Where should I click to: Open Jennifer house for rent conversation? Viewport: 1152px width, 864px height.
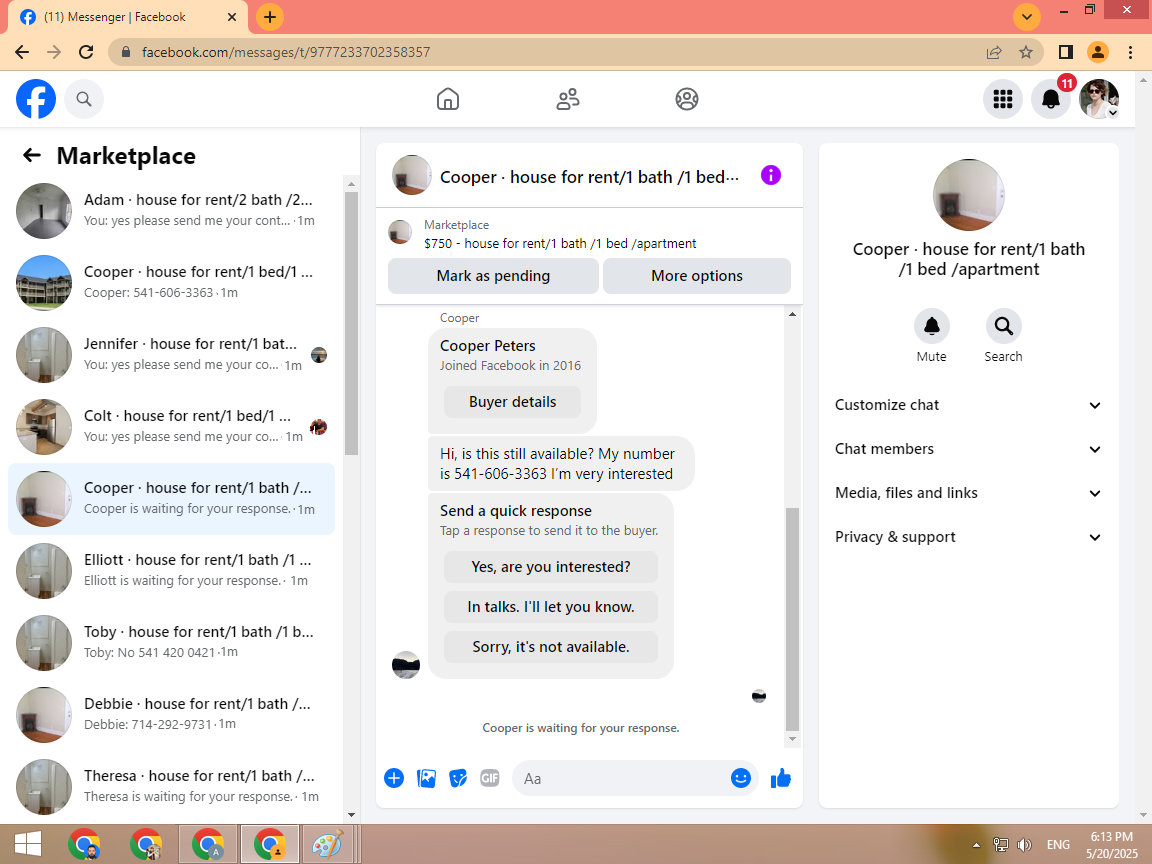(x=171, y=355)
